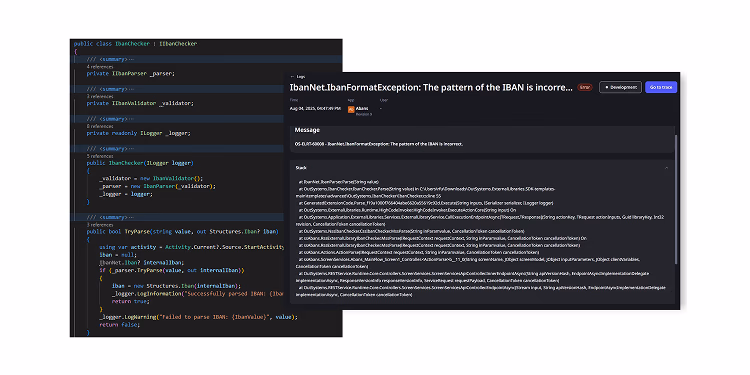
Task: Go back via the Logs arrow link
Action: point(298,77)
